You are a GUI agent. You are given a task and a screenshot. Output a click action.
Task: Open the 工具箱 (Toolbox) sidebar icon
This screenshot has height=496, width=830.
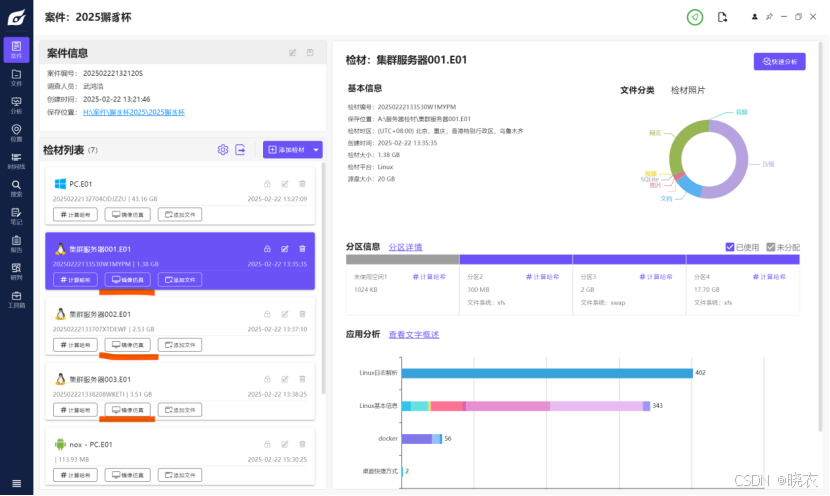(x=16, y=298)
